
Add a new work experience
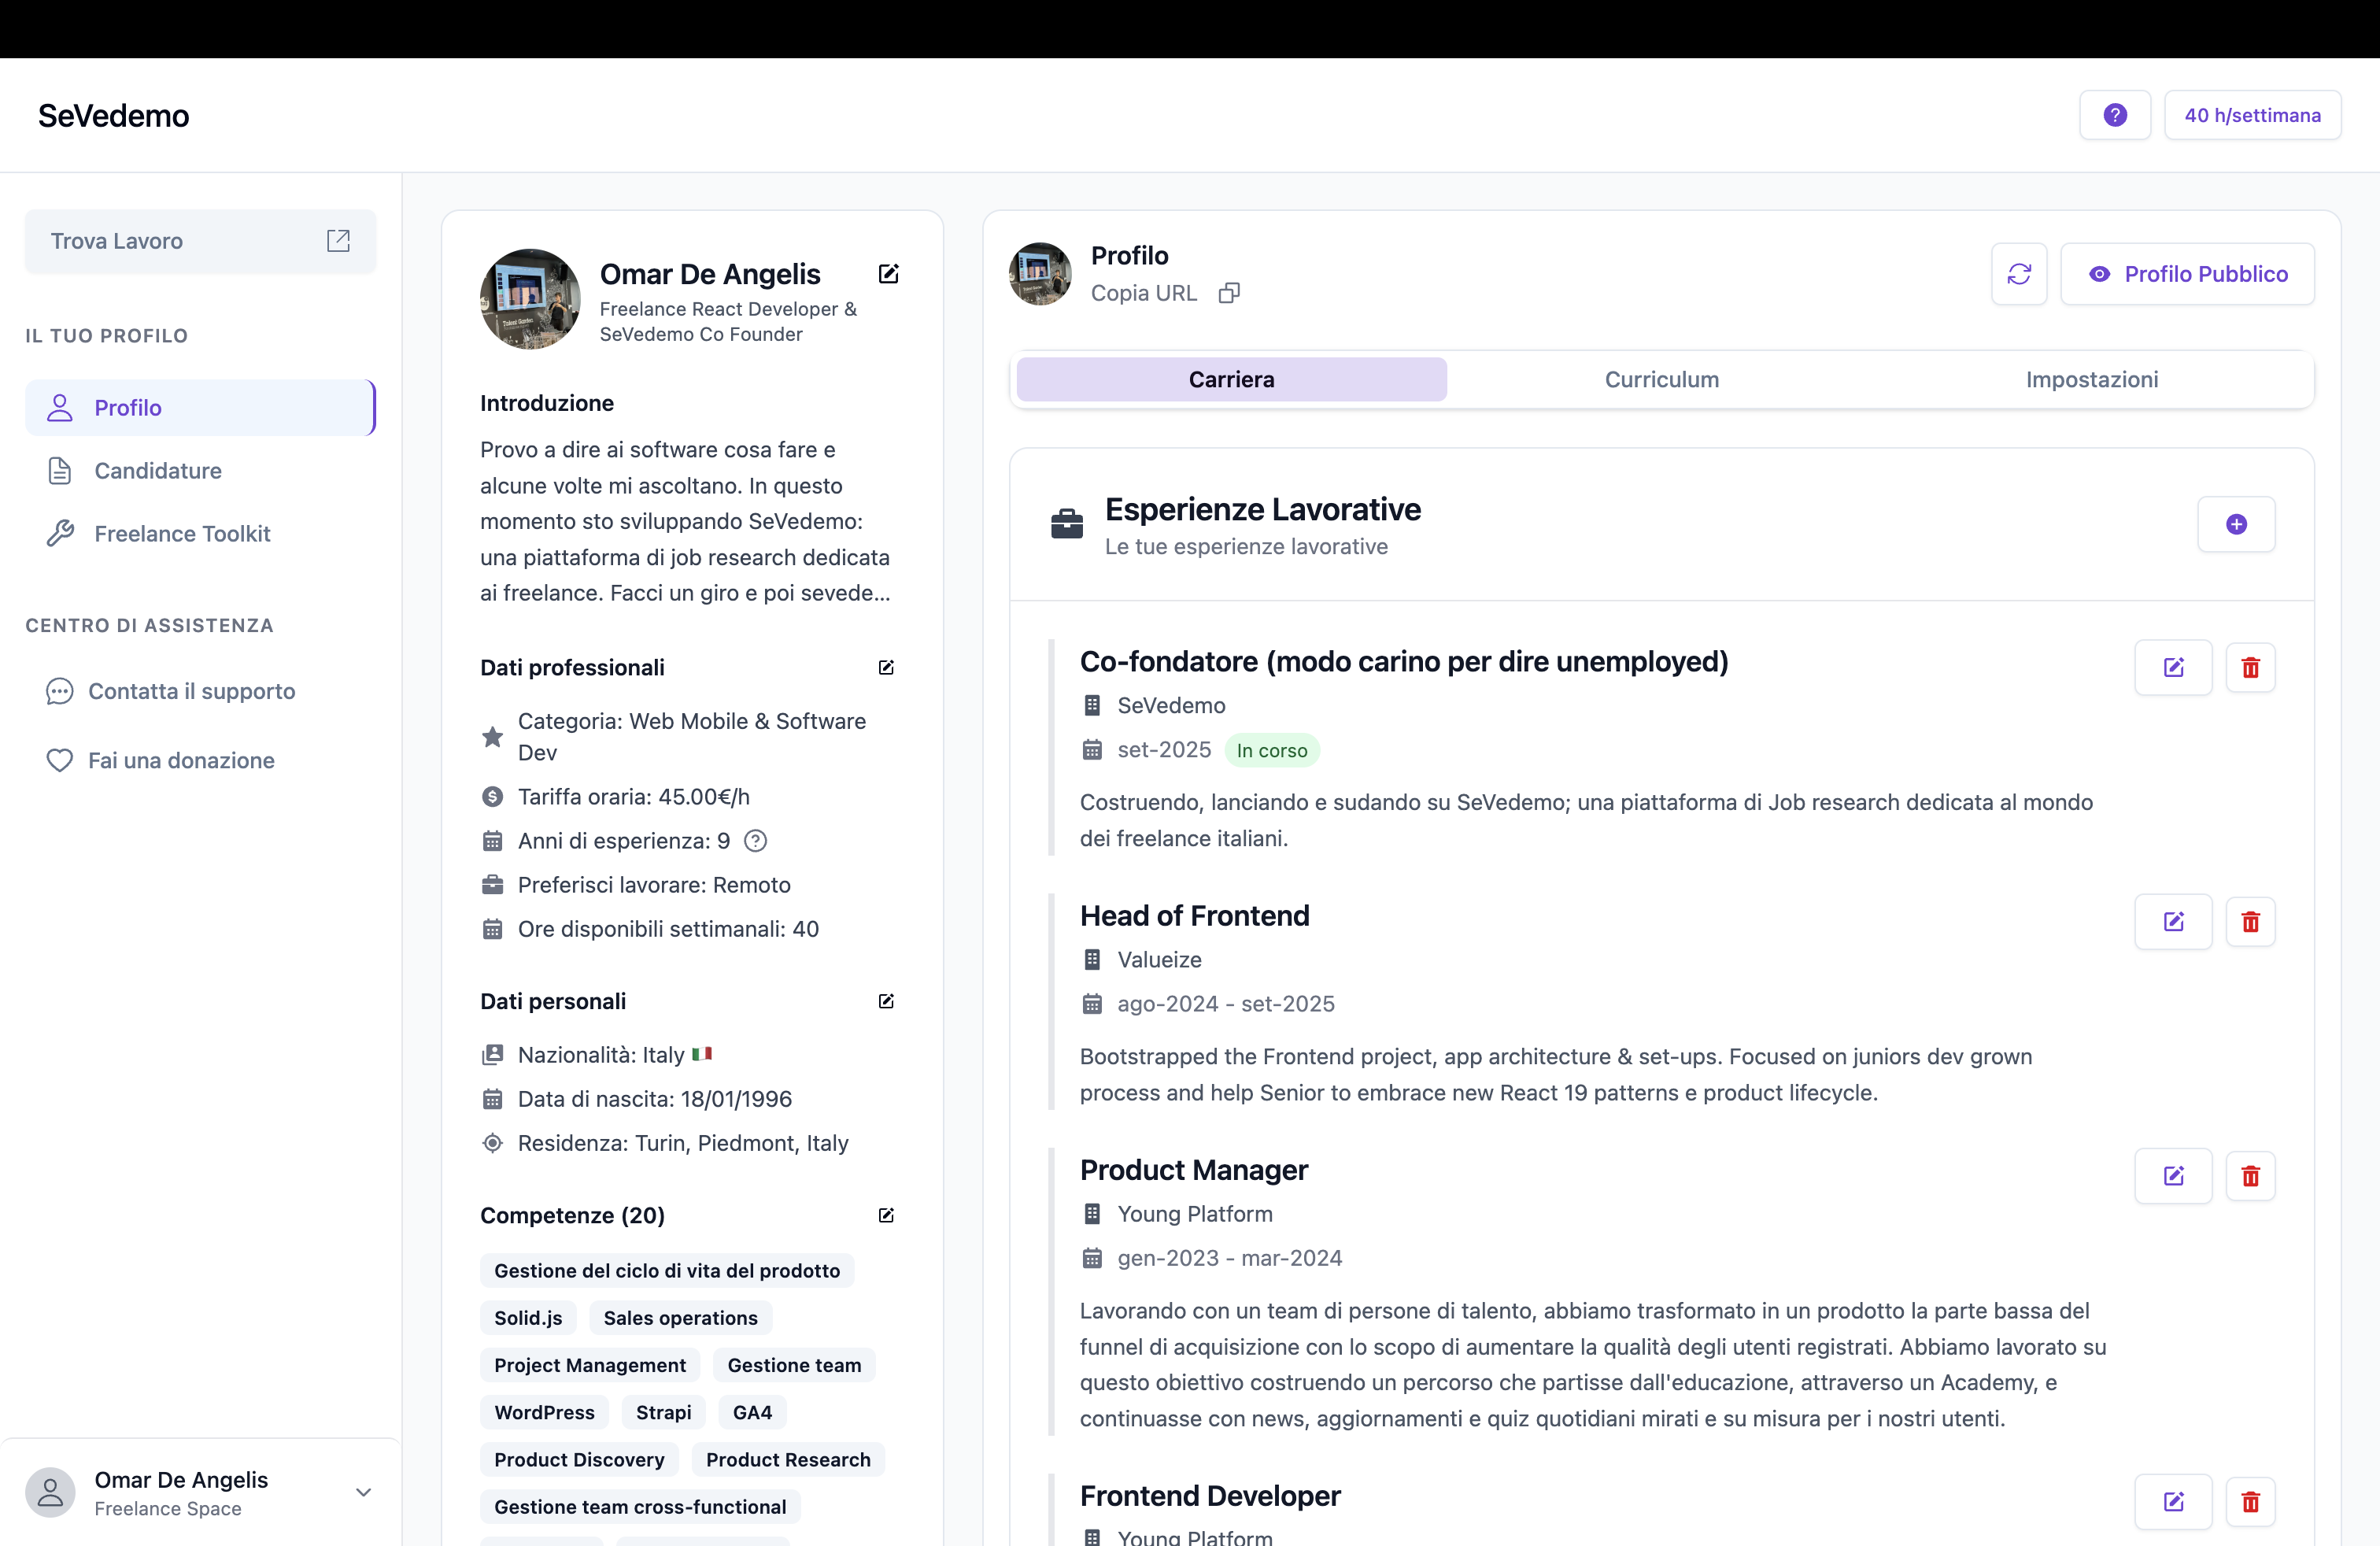(x=2236, y=524)
